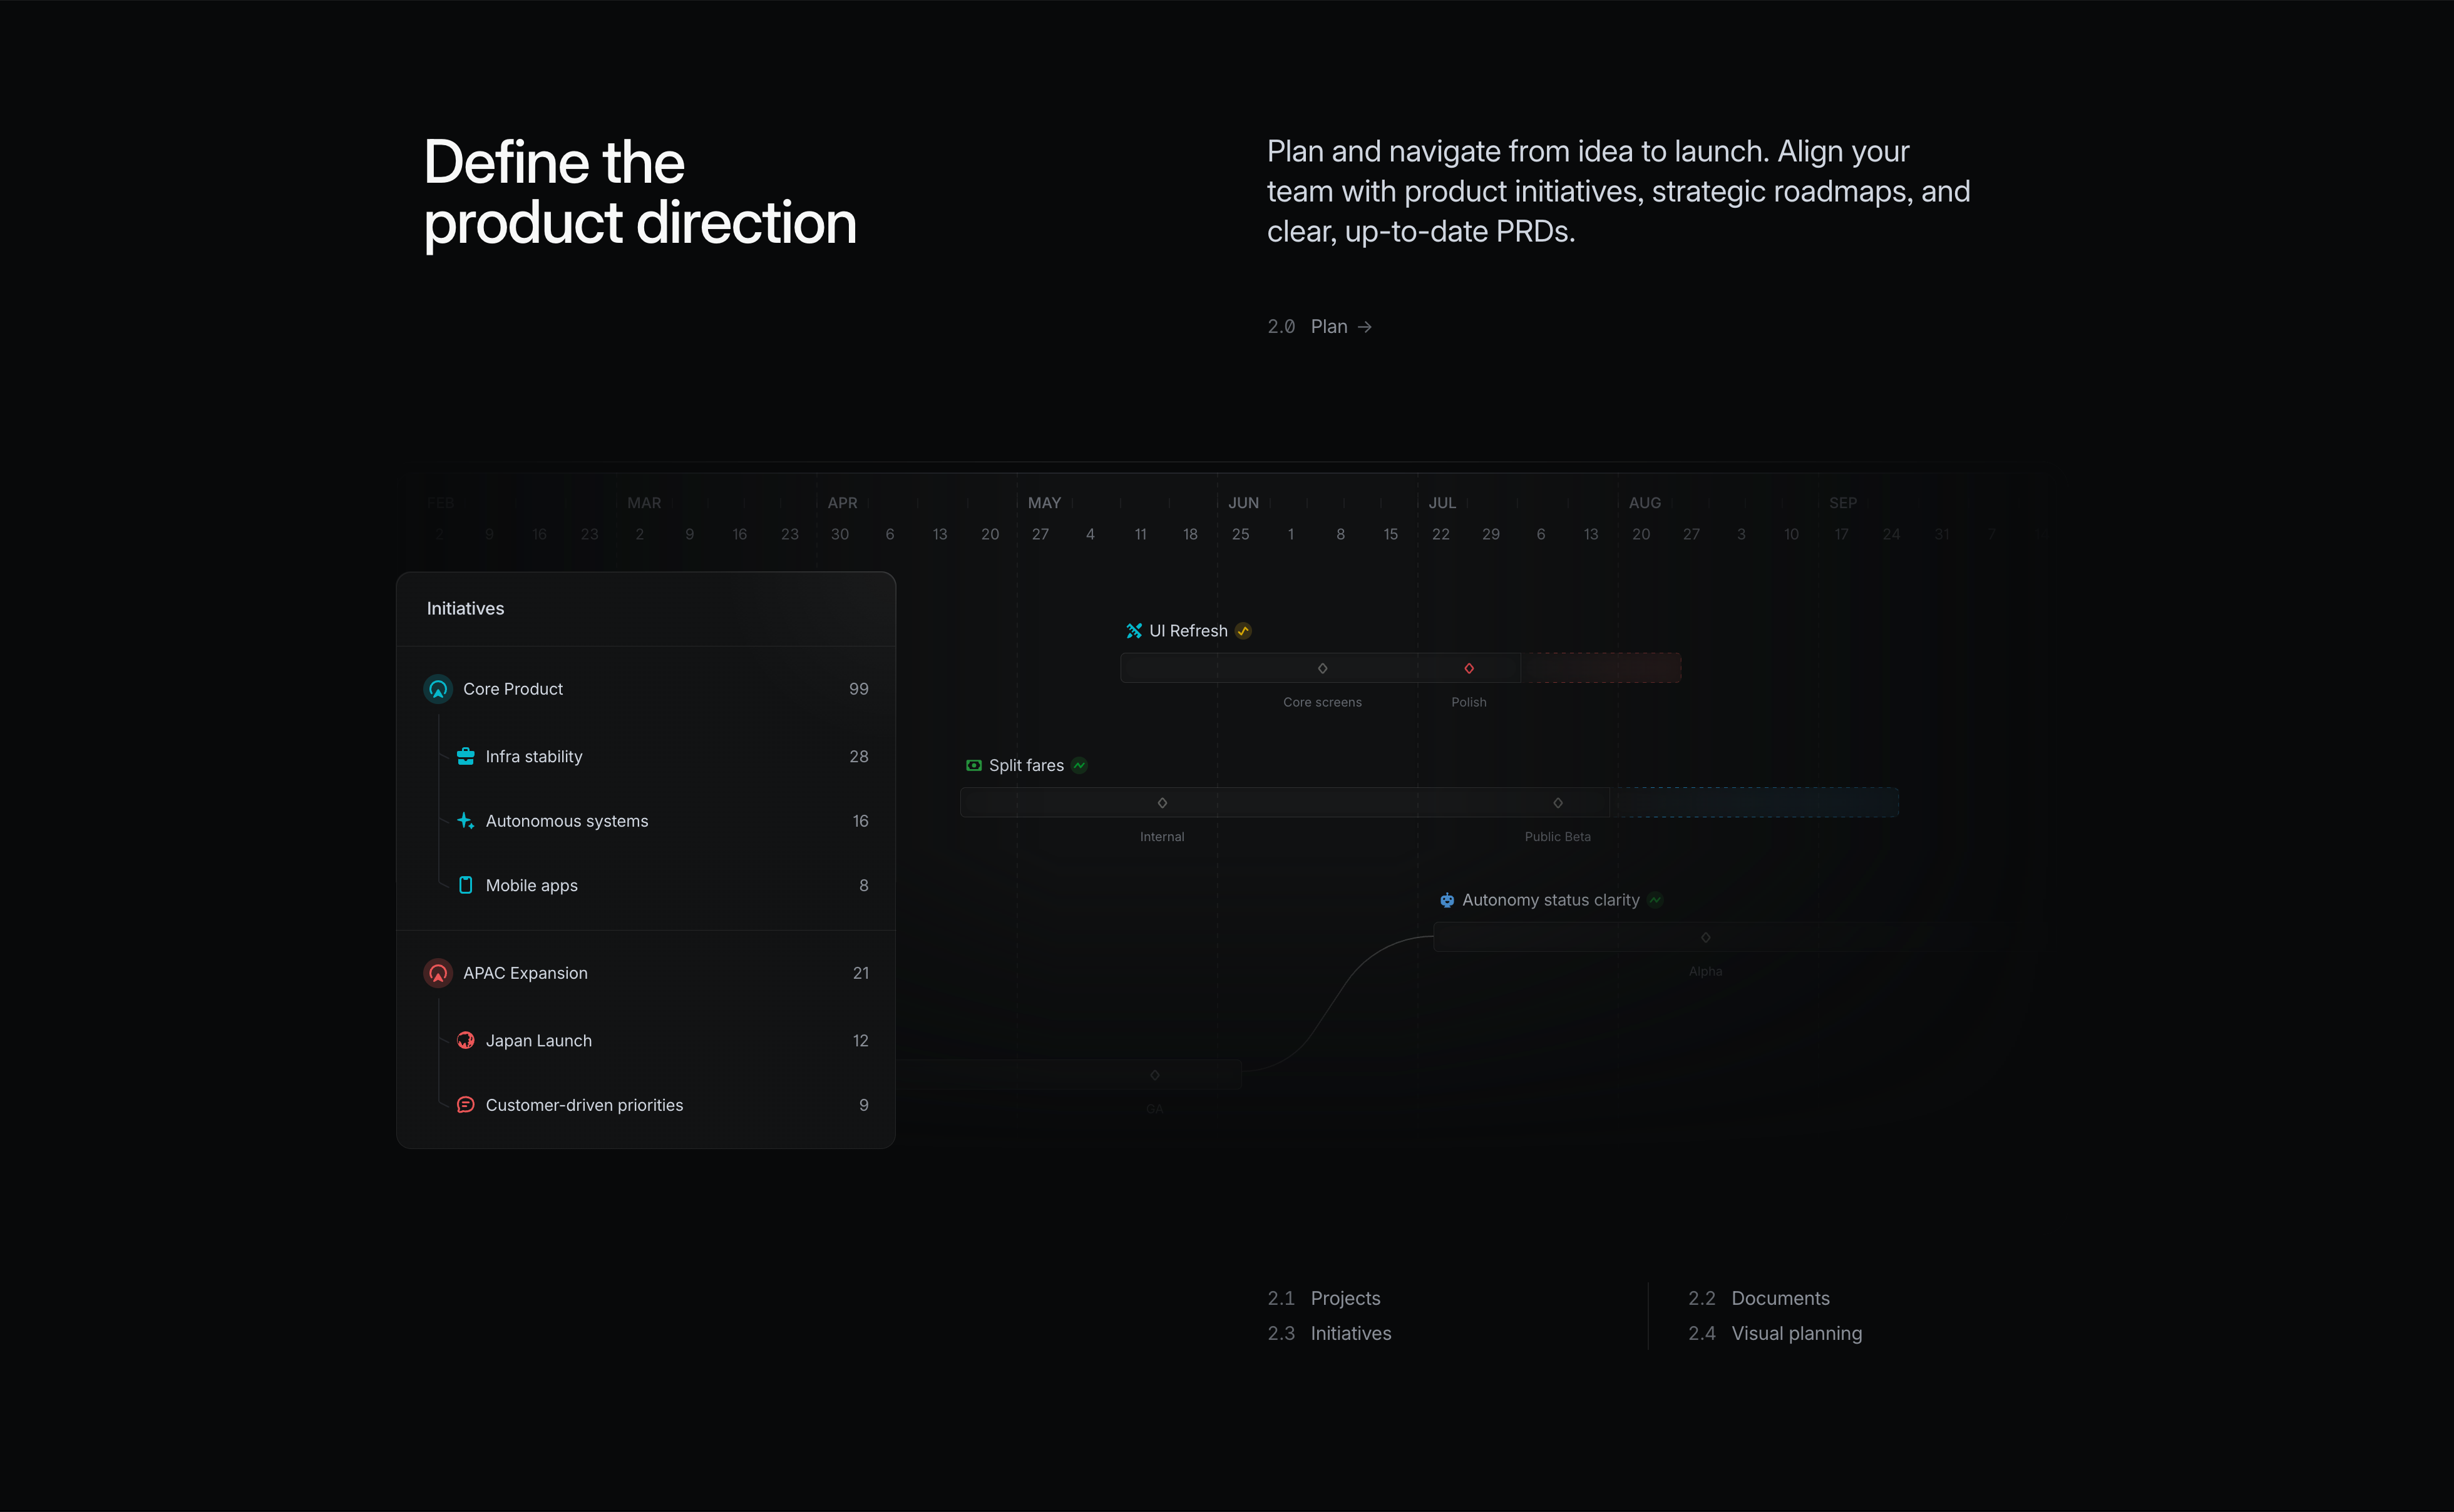
Task: Click the GA milestone diamond
Action: coord(1155,1075)
